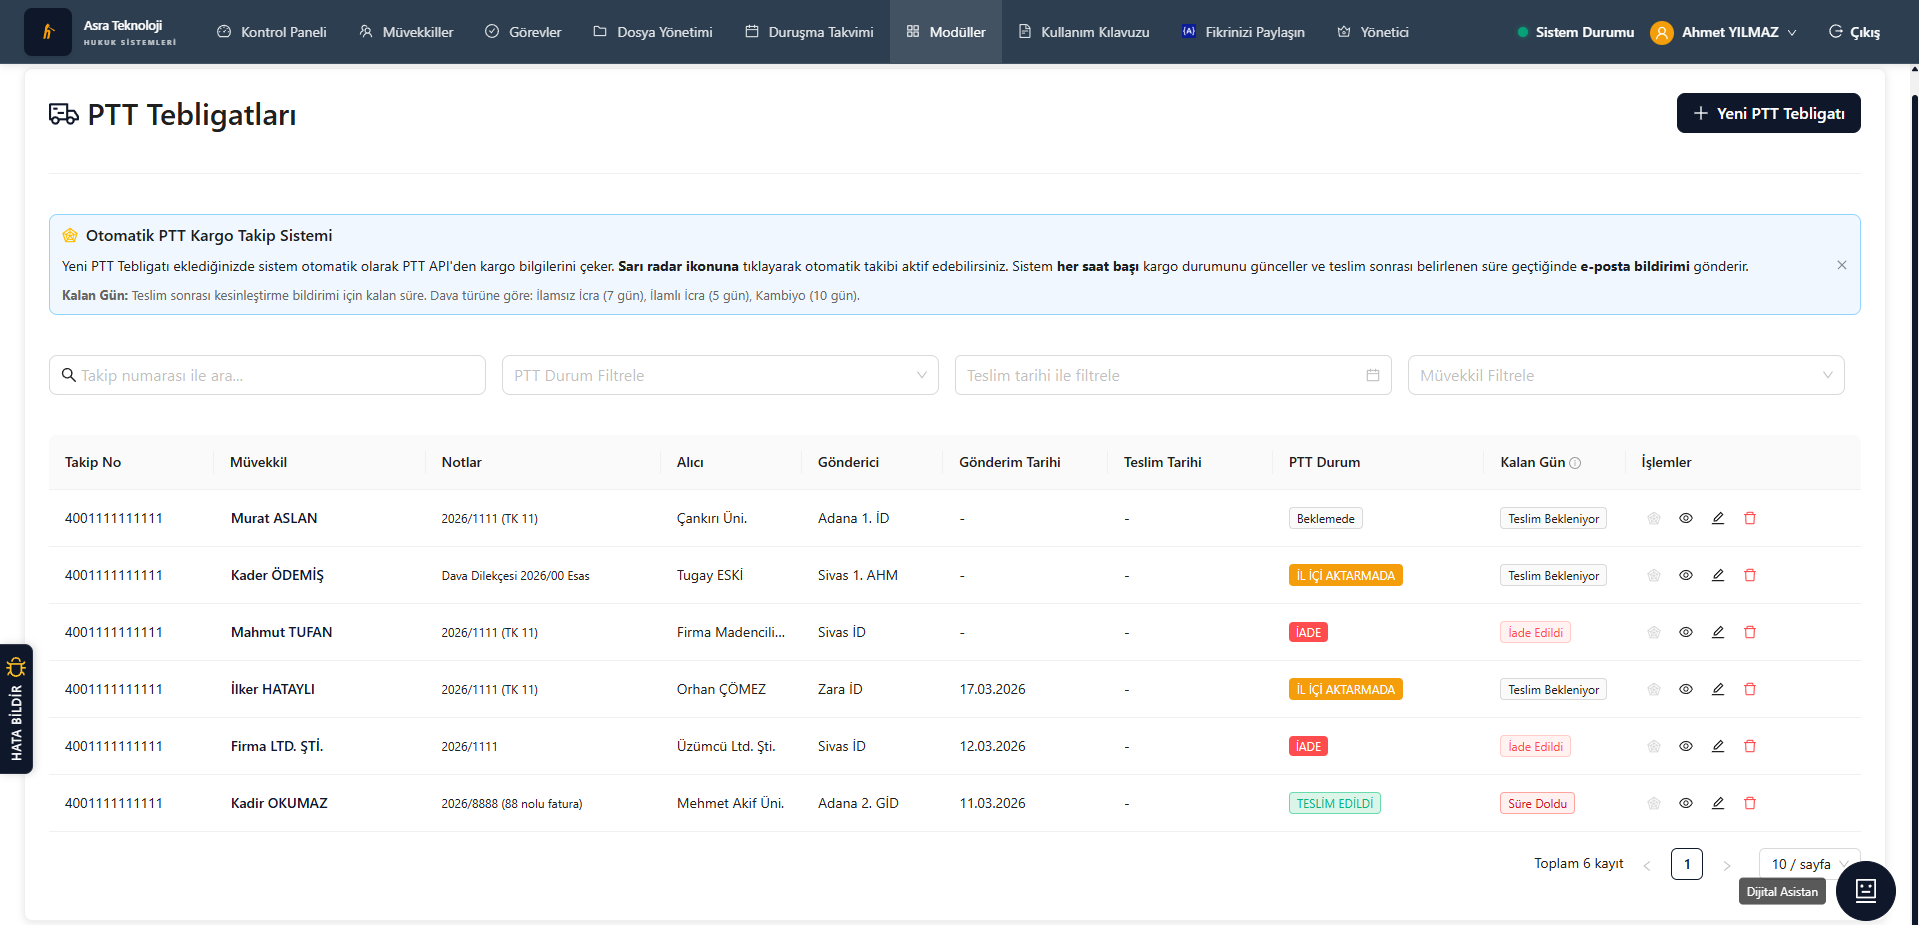The height and width of the screenshot is (925, 1919).
Task: Click Yeni PTT Tebligatı button
Action: coord(1769,113)
